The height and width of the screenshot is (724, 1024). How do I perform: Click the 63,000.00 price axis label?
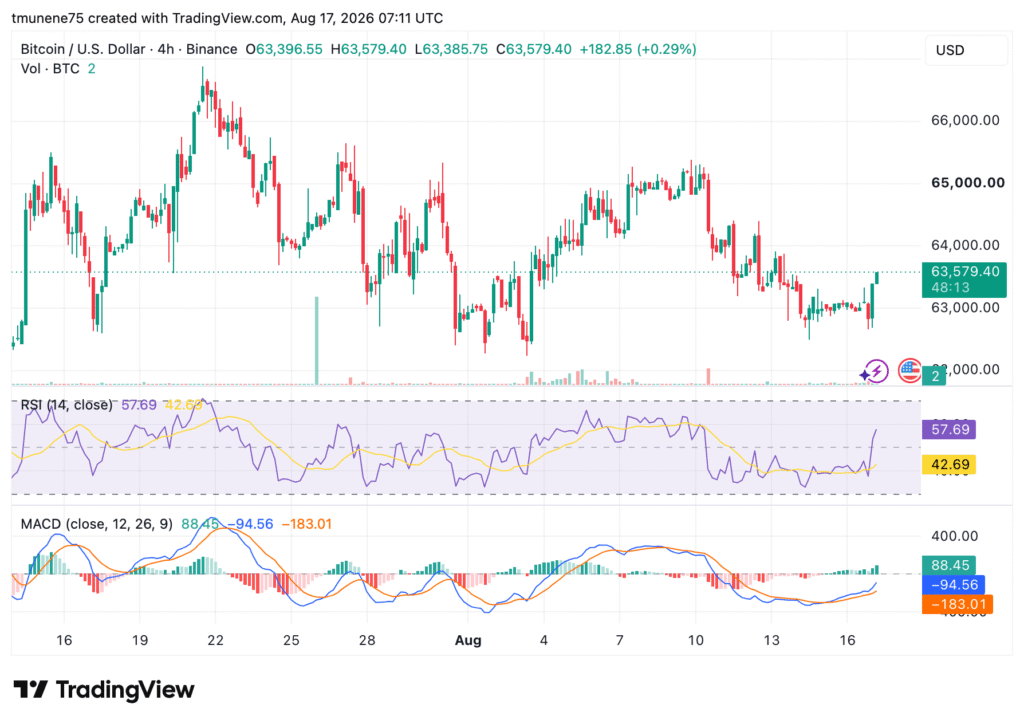(965, 307)
